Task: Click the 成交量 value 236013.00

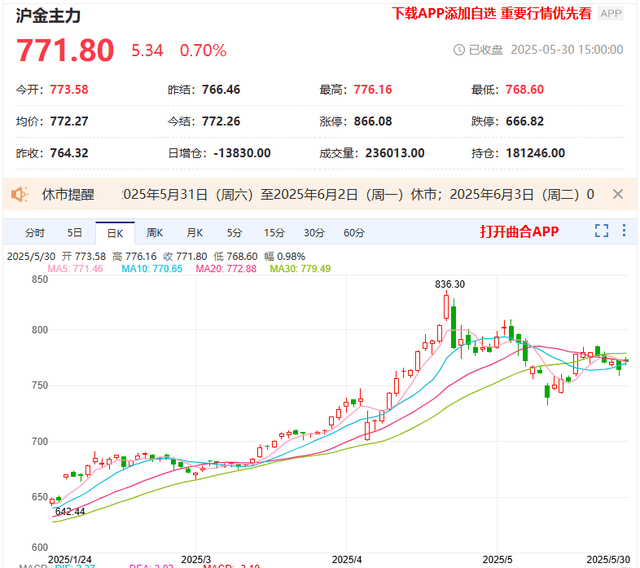Action: (395, 153)
